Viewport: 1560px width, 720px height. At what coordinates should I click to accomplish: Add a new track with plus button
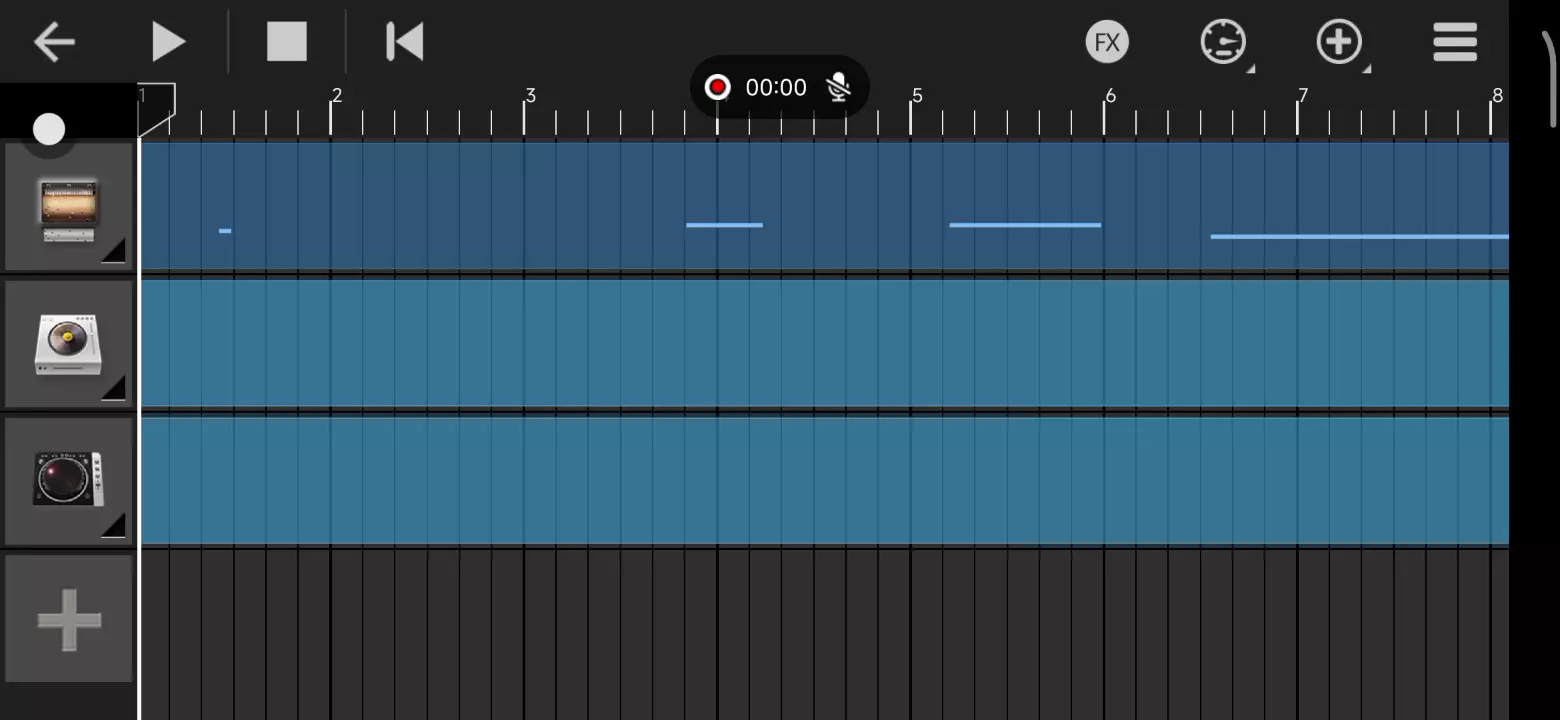coord(69,620)
